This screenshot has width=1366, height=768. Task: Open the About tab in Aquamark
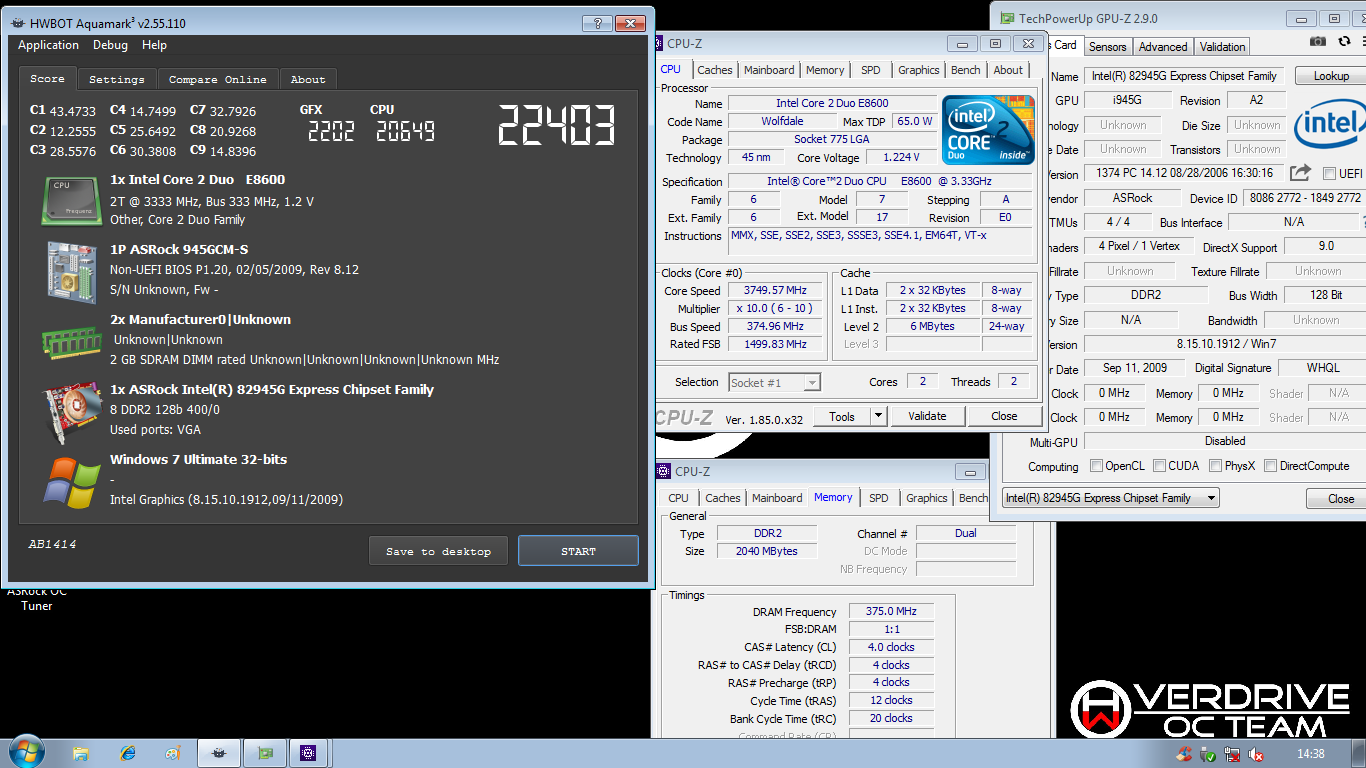308,79
